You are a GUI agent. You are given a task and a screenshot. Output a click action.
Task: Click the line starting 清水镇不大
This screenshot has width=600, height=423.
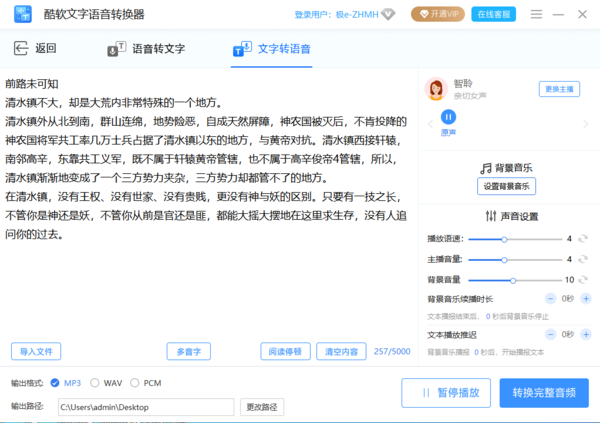coord(114,103)
